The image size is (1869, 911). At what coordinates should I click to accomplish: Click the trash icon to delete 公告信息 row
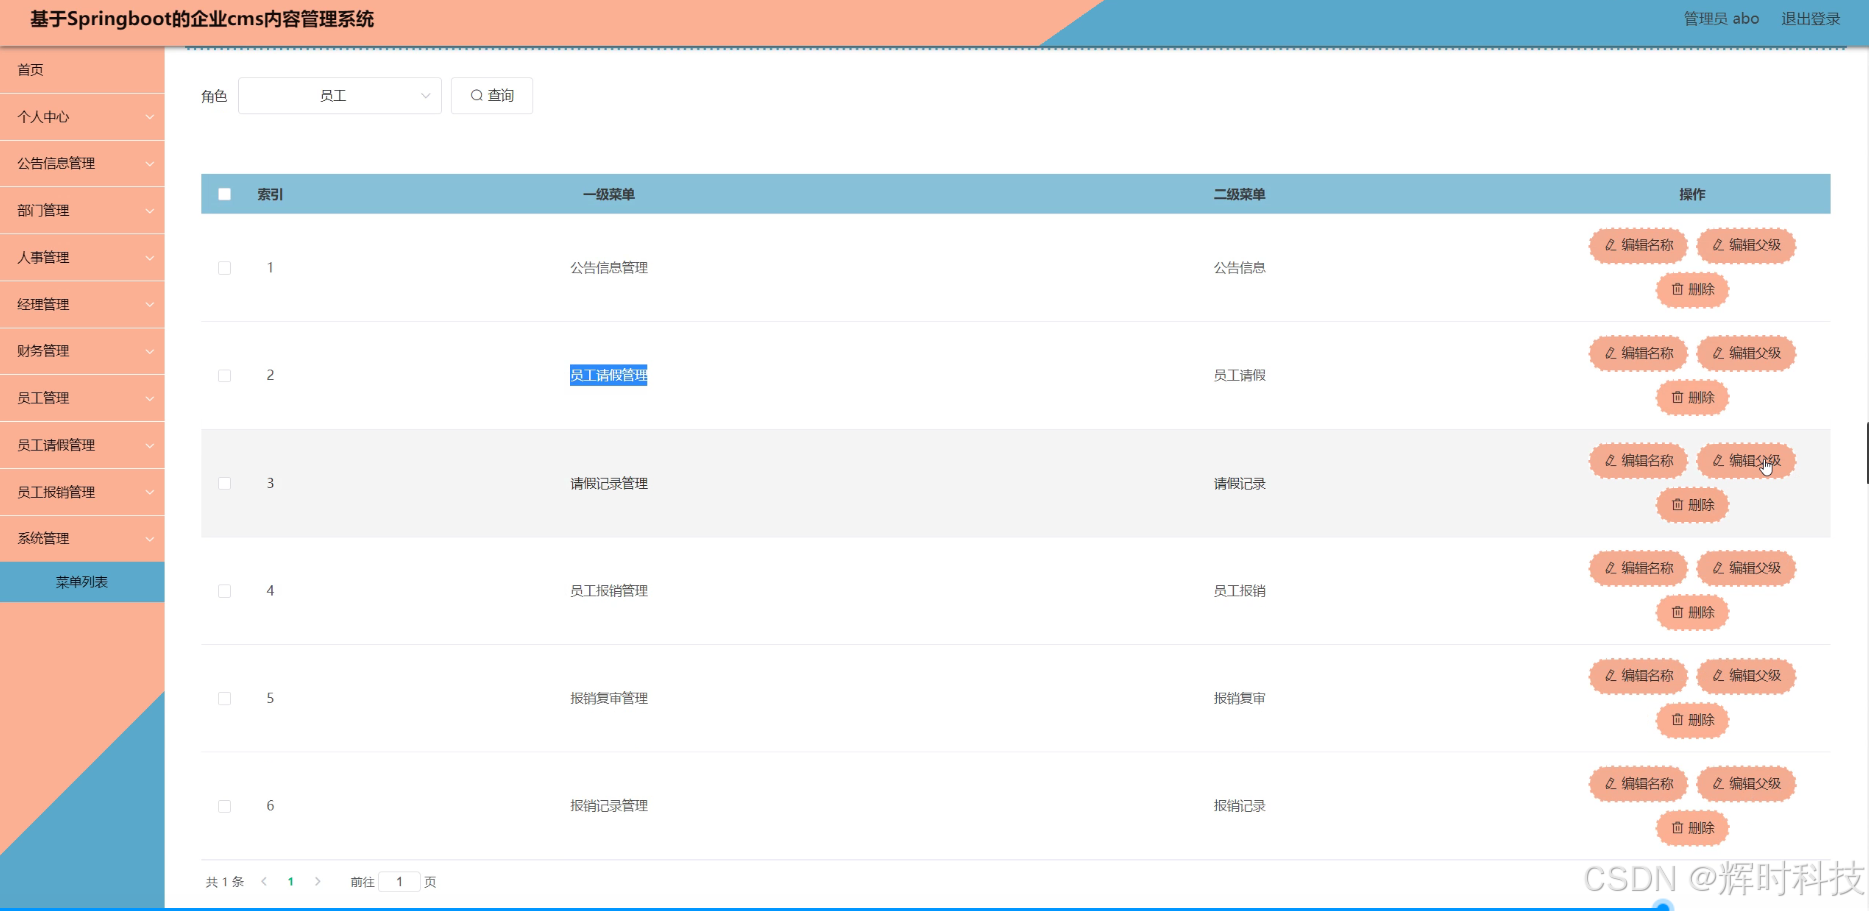1676,289
